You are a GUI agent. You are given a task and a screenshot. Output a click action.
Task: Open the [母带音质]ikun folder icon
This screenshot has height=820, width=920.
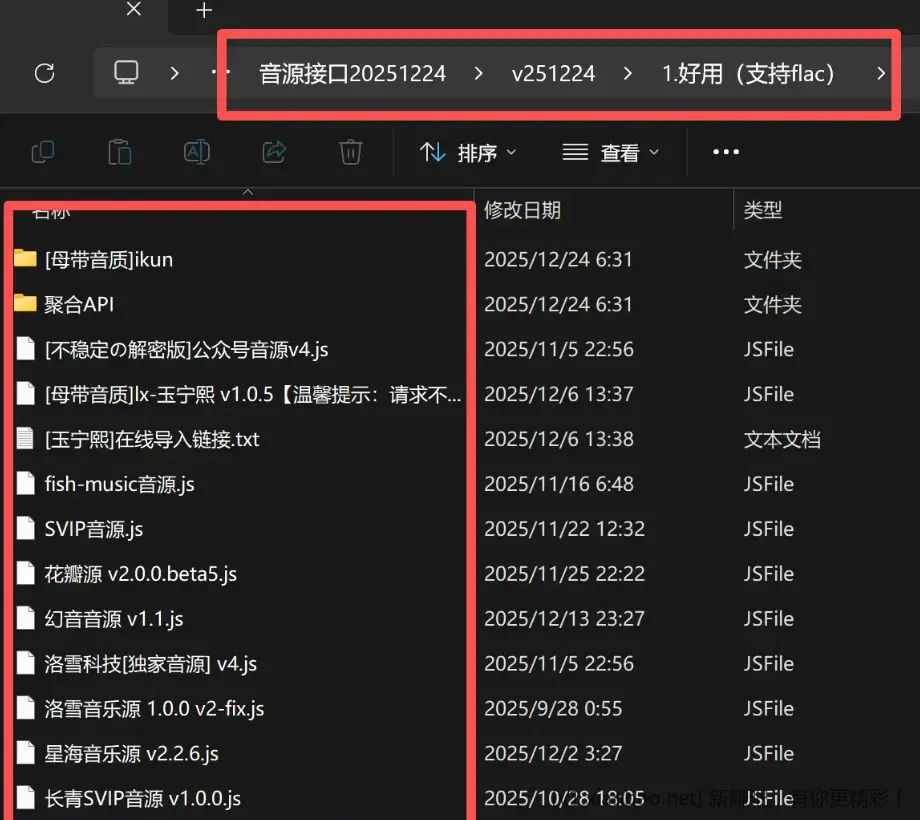click(x=27, y=259)
